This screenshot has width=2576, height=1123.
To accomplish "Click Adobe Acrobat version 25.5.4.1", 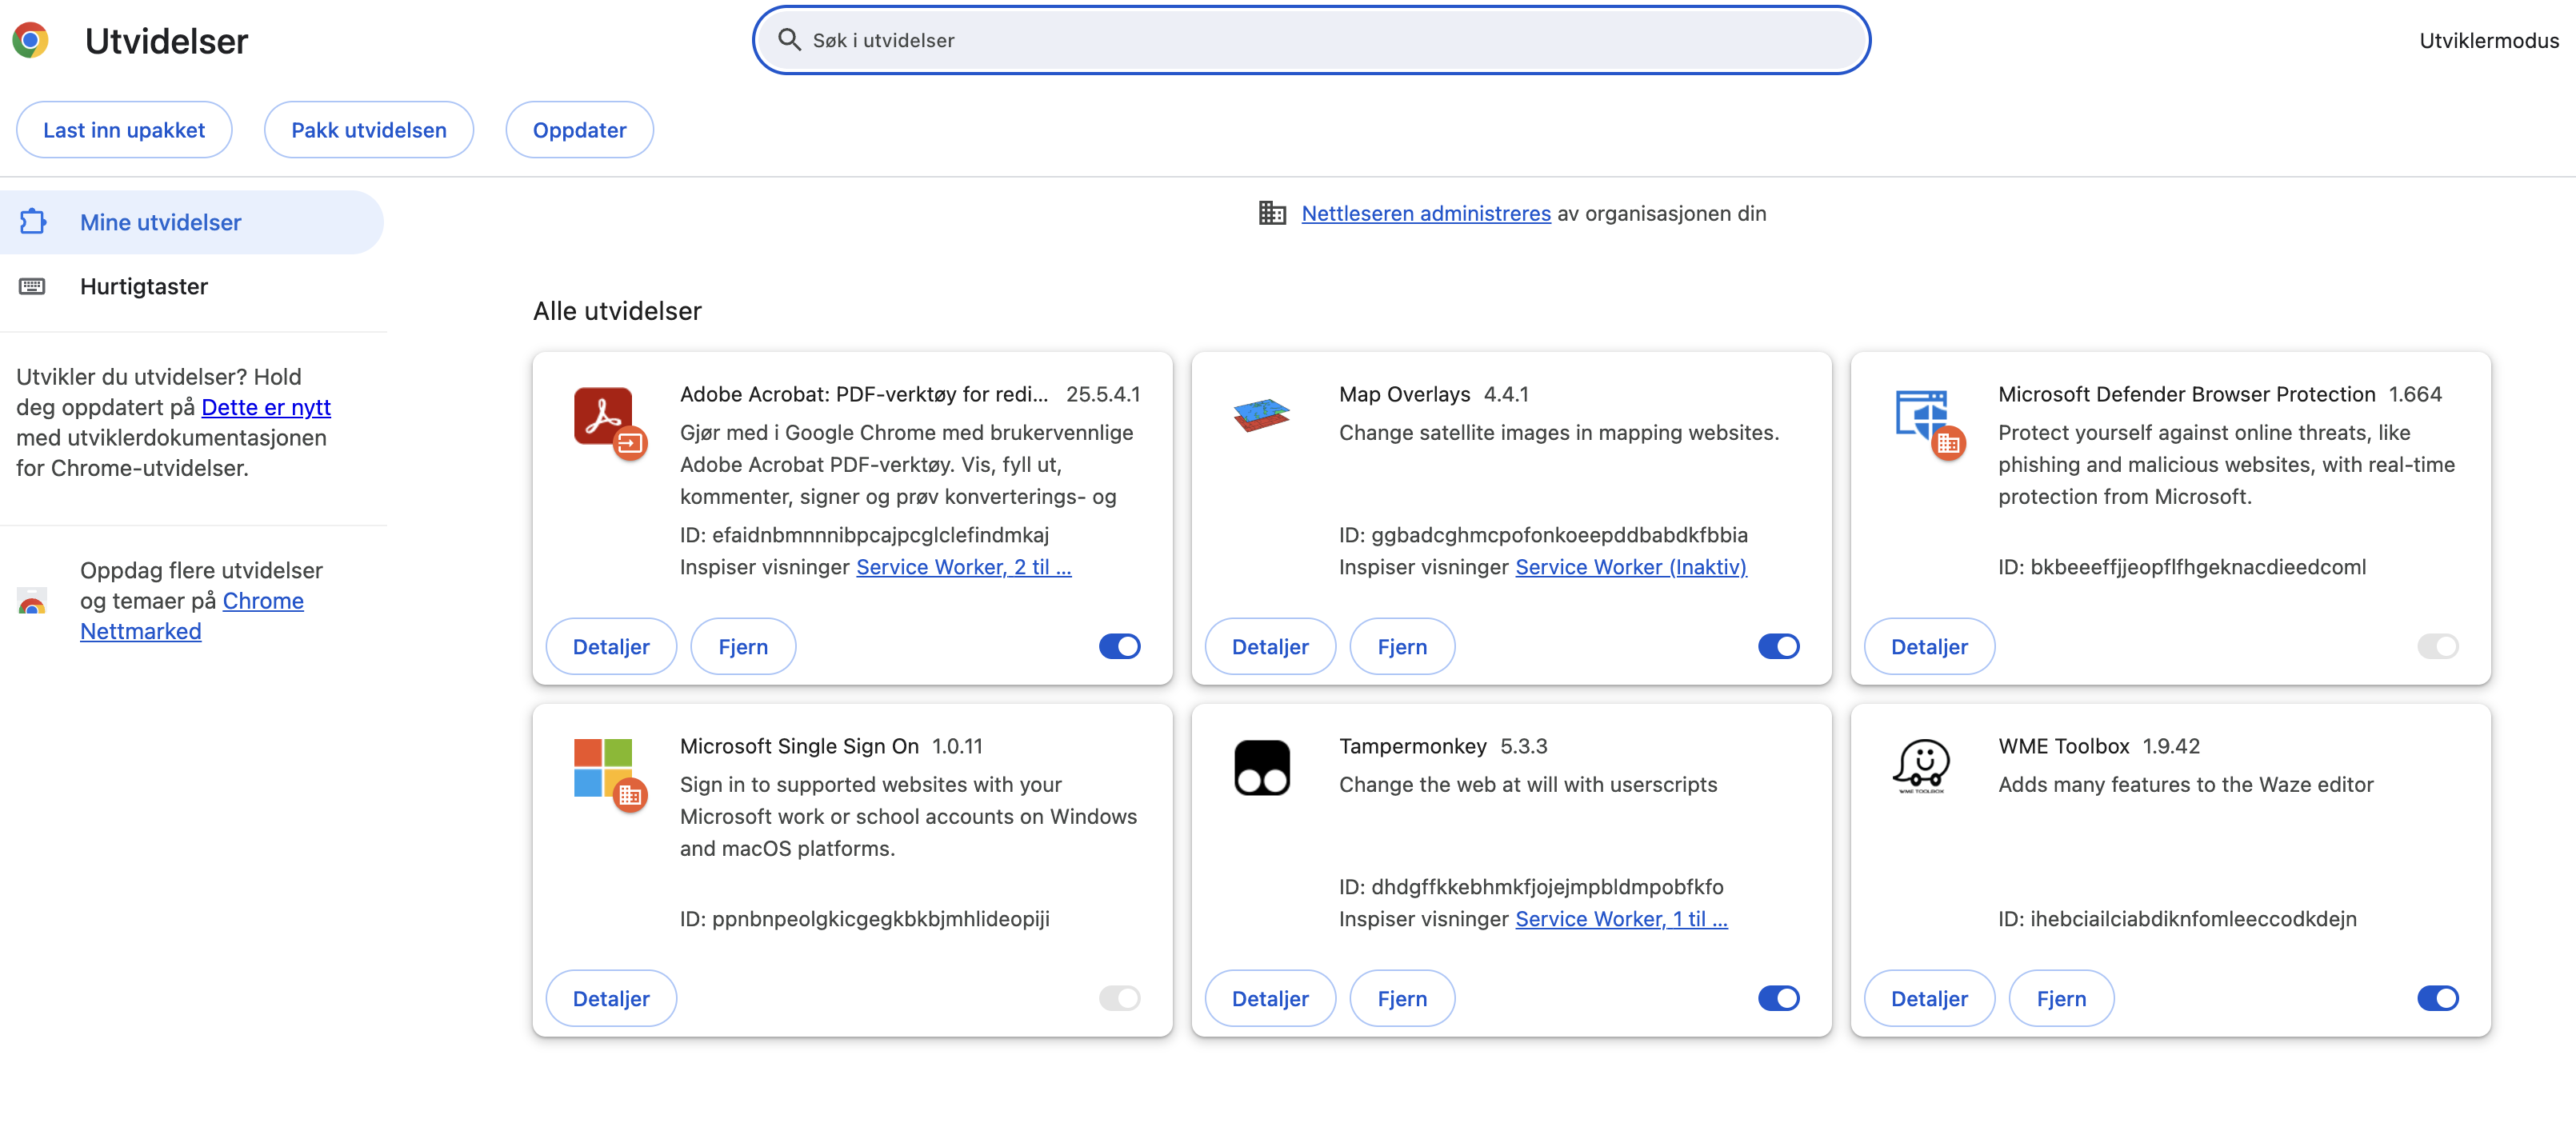I will coord(1103,394).
